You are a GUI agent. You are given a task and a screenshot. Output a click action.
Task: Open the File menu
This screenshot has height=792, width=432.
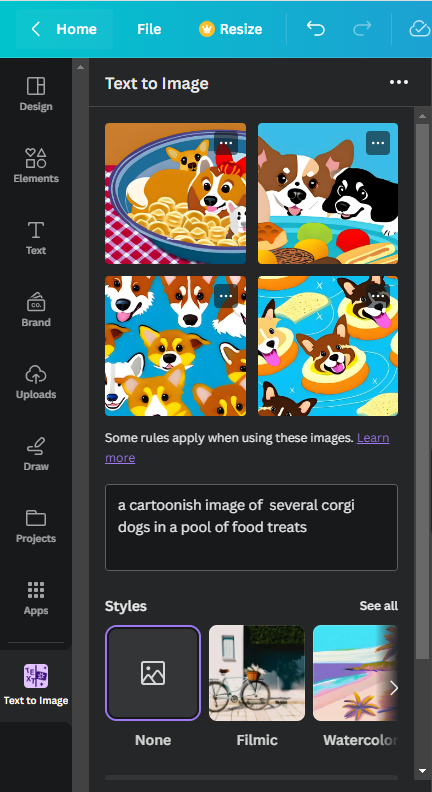coord(149,29)
